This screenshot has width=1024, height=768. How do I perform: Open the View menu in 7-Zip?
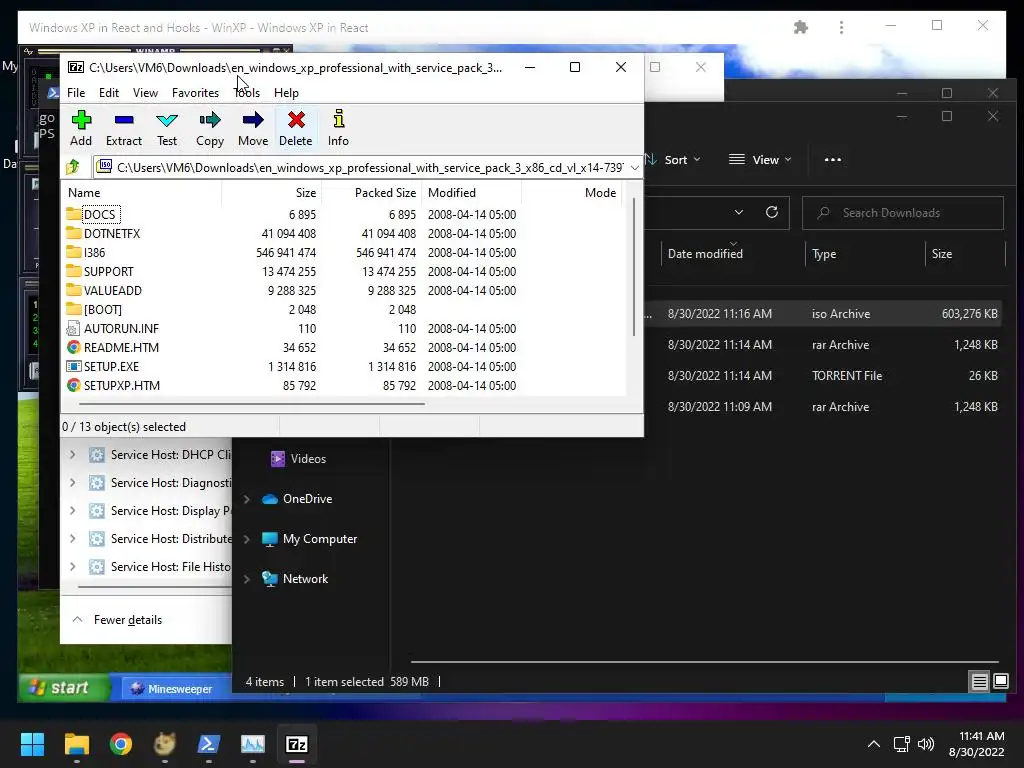tap(145, 93)
